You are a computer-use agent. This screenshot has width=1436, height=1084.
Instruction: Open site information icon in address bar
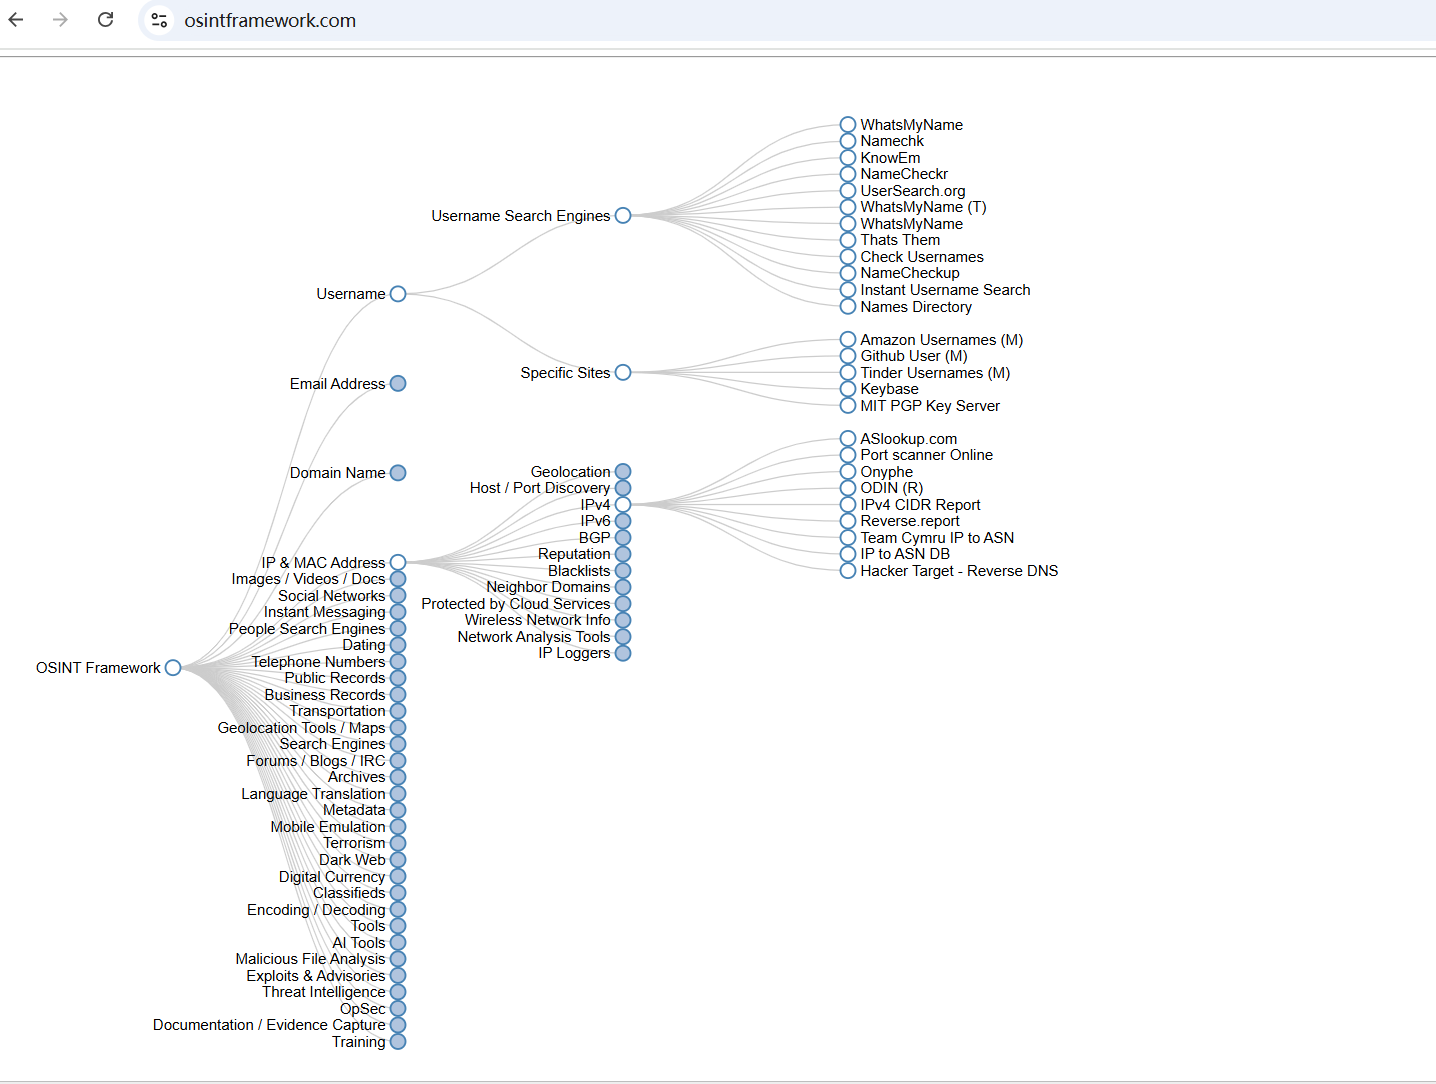158,20
